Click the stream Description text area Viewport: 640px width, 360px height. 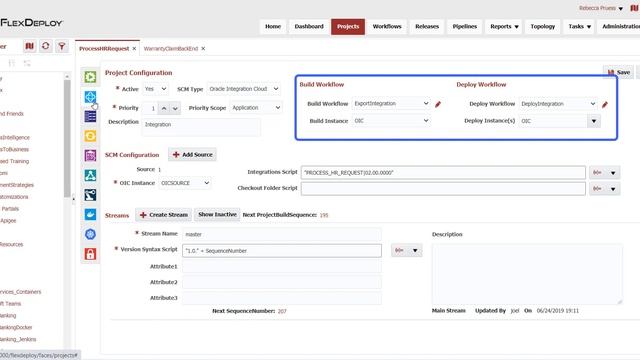527,274
